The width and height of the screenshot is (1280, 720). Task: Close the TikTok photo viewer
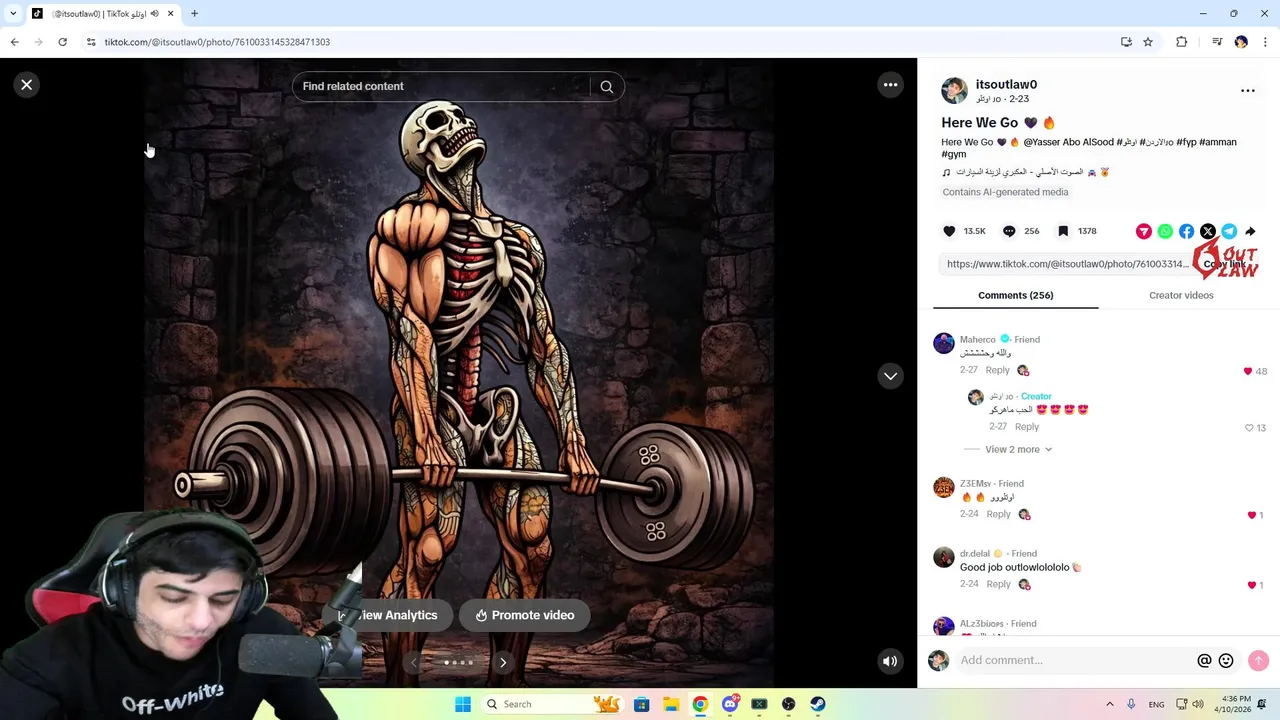[27, 85]
